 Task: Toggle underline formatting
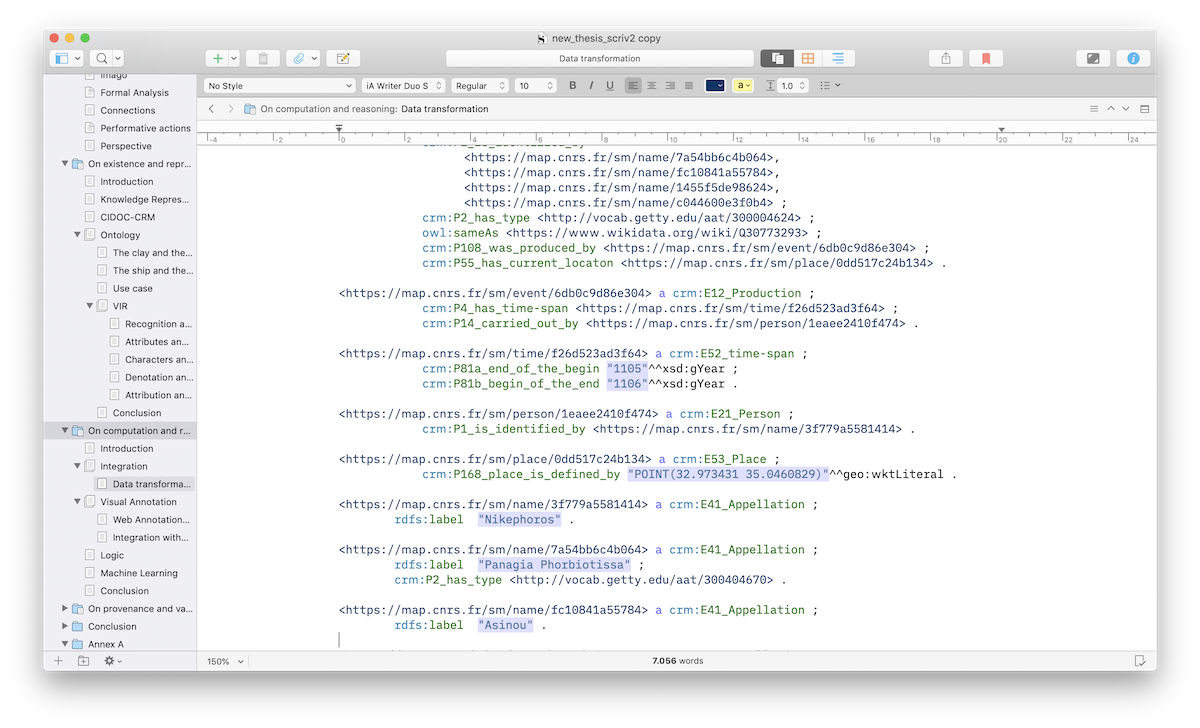click(x=610, y=86)
